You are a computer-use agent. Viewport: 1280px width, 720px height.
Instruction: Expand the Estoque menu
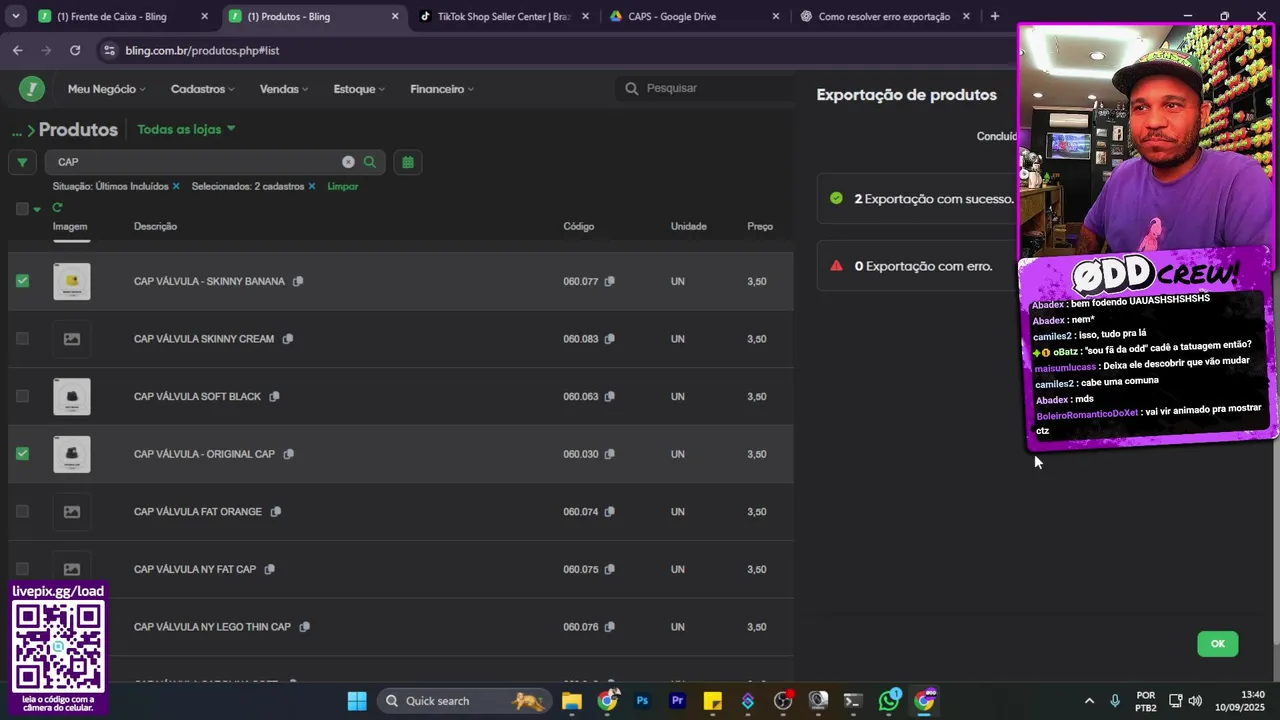pyautogui.click(x=359, y=89)
